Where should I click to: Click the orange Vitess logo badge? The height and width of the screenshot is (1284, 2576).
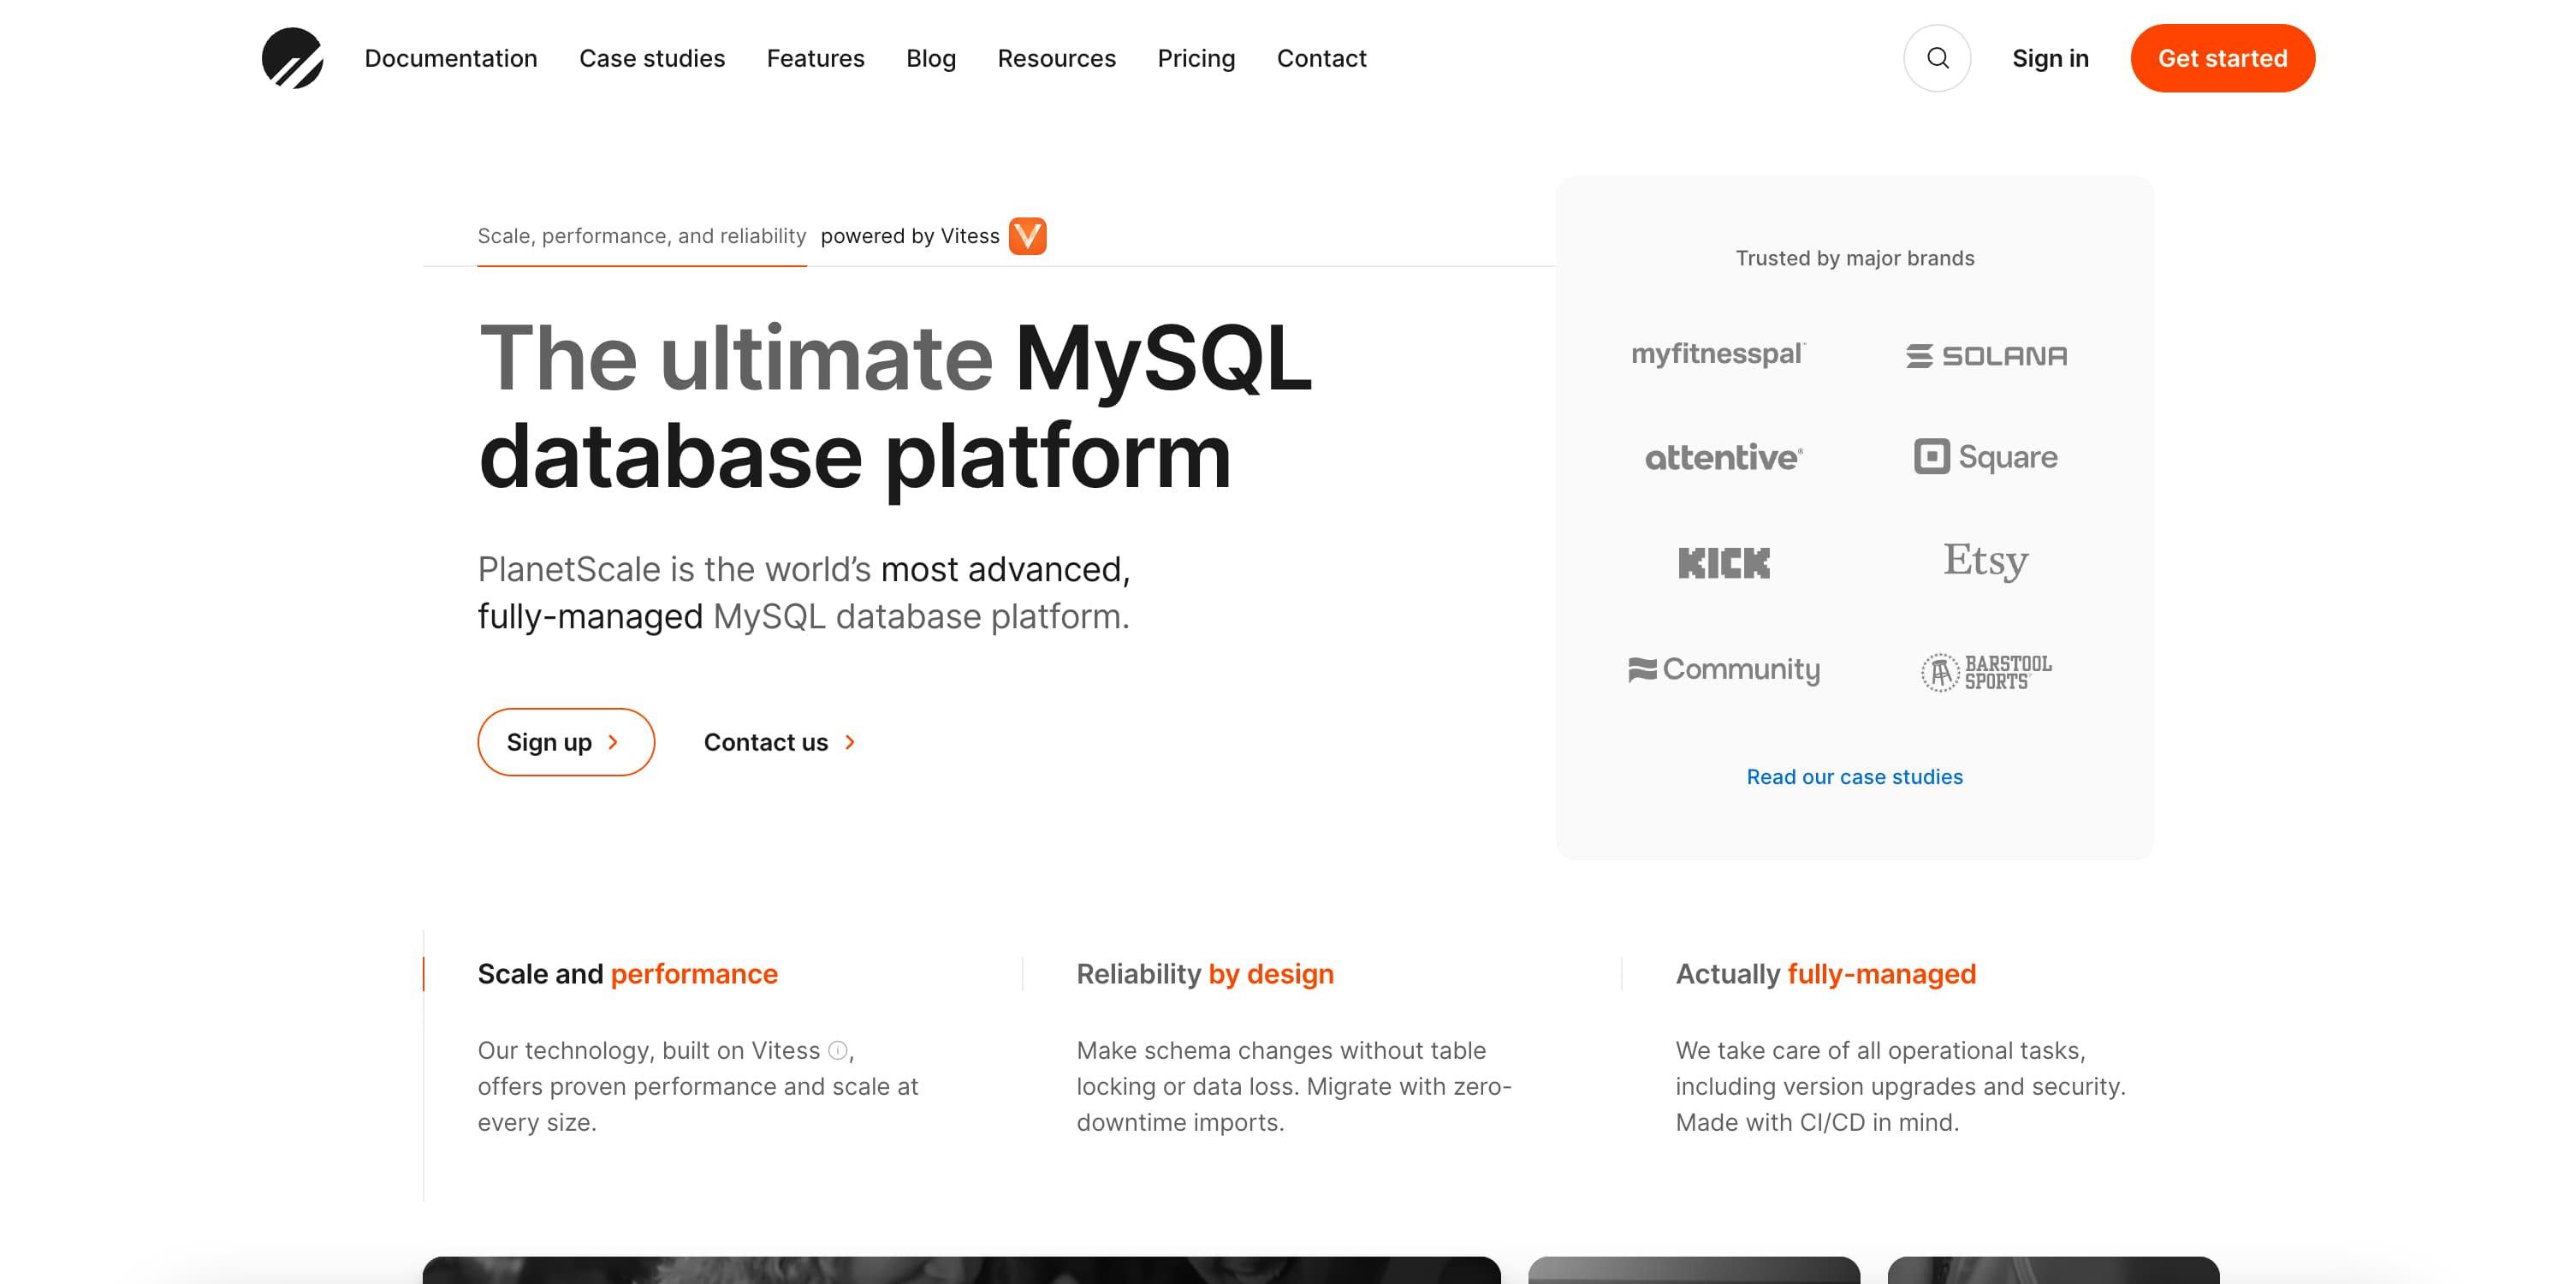[1027, 236]
